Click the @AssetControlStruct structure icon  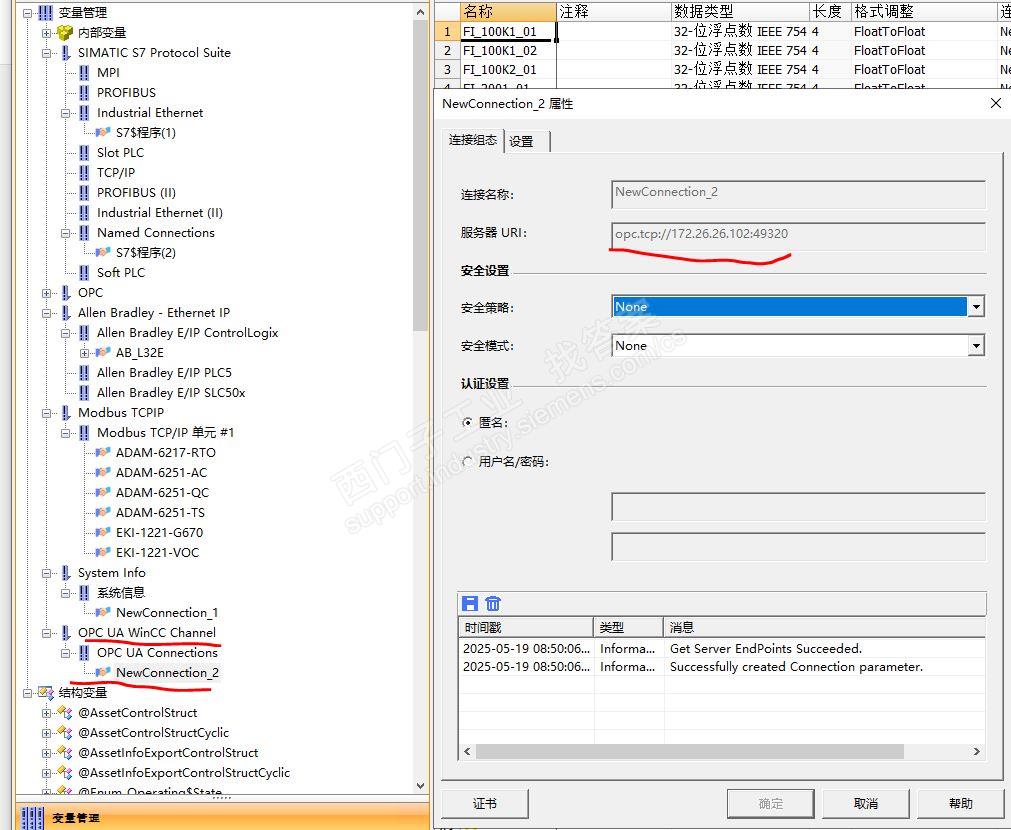(x=65, y=713)
